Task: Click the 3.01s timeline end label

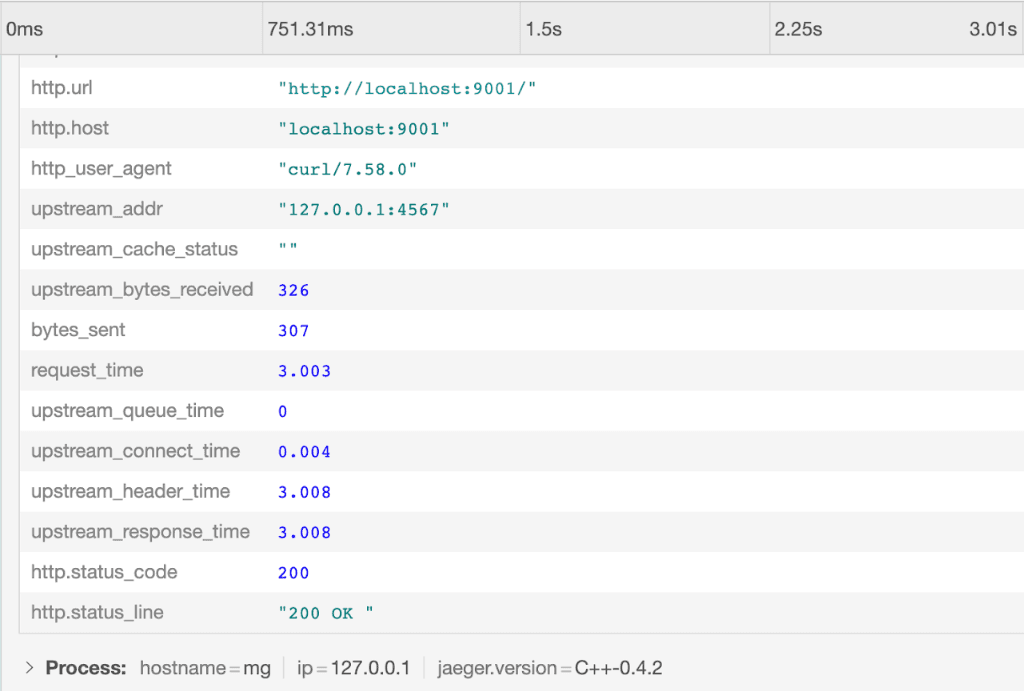Action: [x=992, y=29]
